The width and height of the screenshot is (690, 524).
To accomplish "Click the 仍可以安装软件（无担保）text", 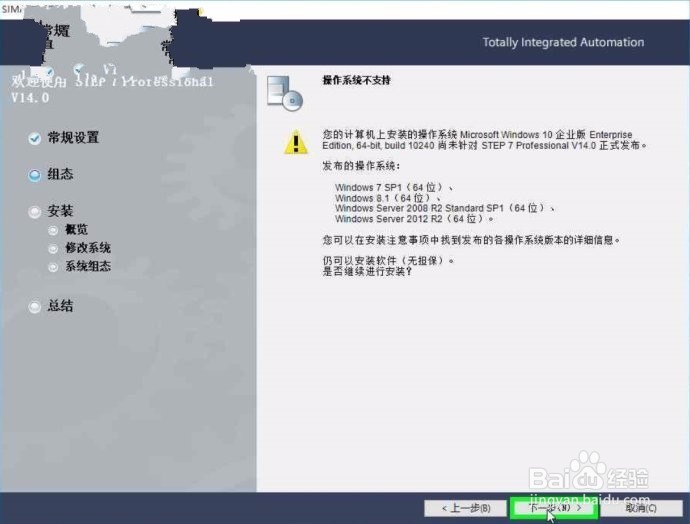I will (x=388, y=260).
